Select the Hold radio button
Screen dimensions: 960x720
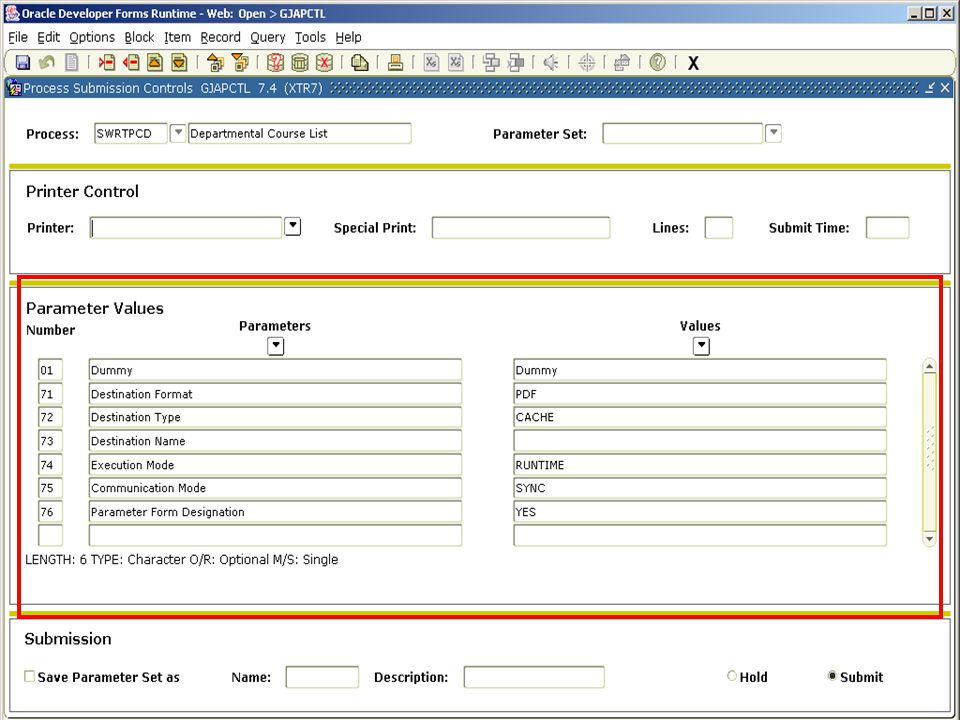click(732, 676)
